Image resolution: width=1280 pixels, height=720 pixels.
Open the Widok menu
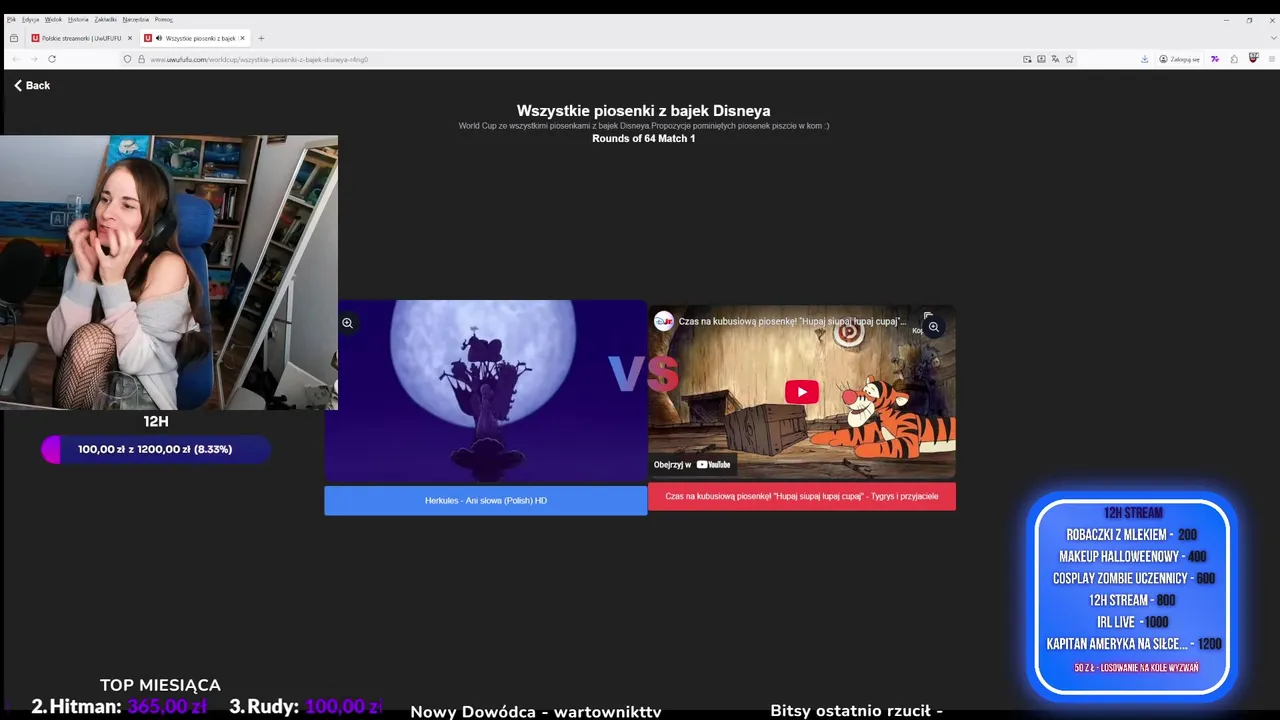click(53, 19)
